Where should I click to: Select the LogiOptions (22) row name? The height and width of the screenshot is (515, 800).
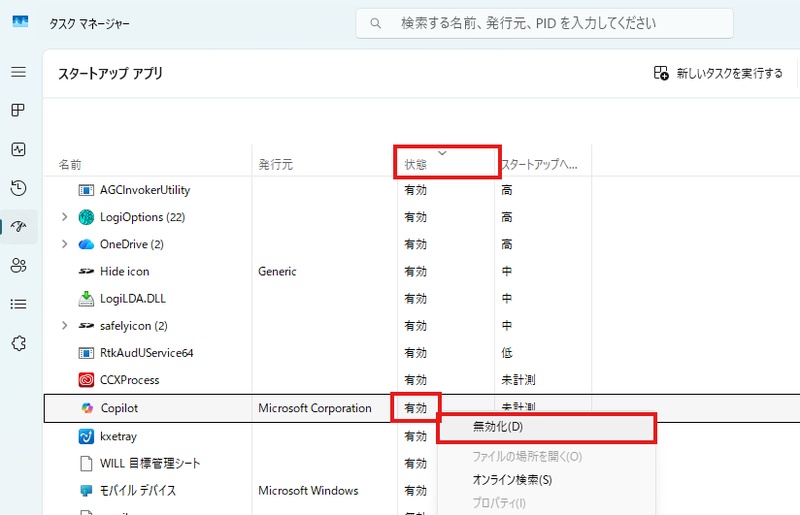coord(142,217)
